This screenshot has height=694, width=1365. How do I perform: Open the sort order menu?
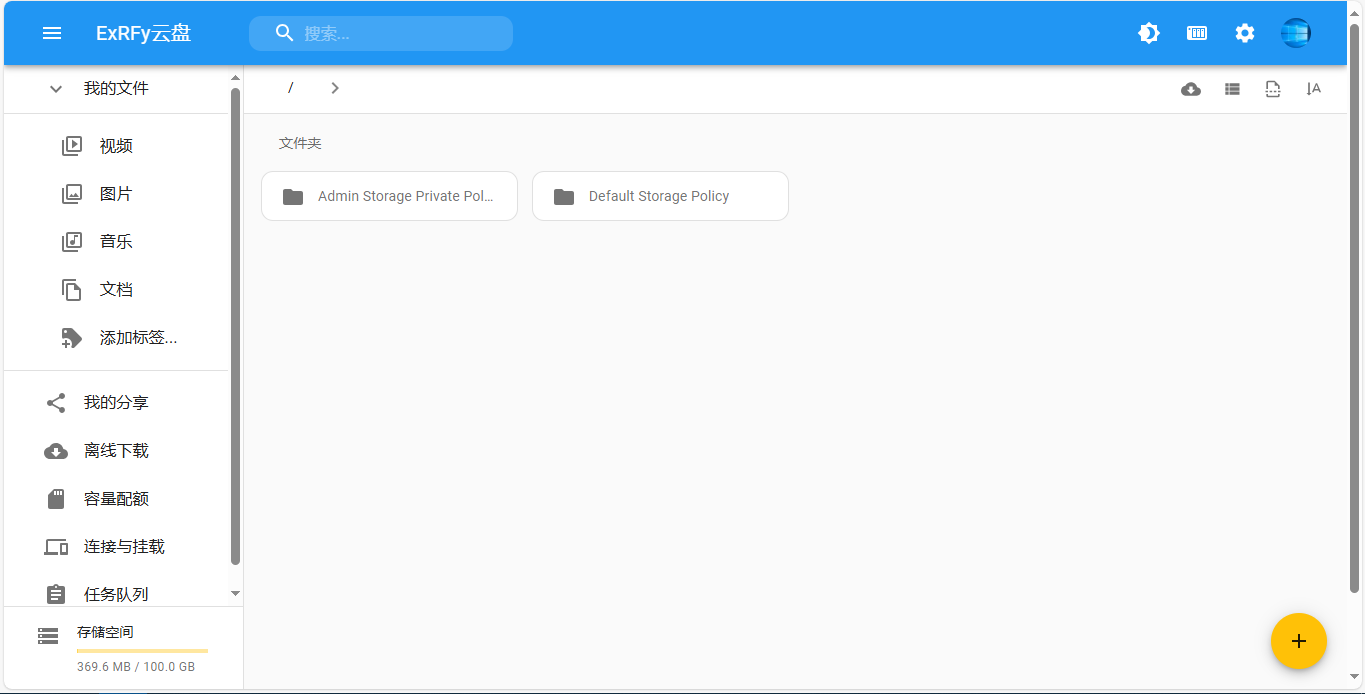1313,89
